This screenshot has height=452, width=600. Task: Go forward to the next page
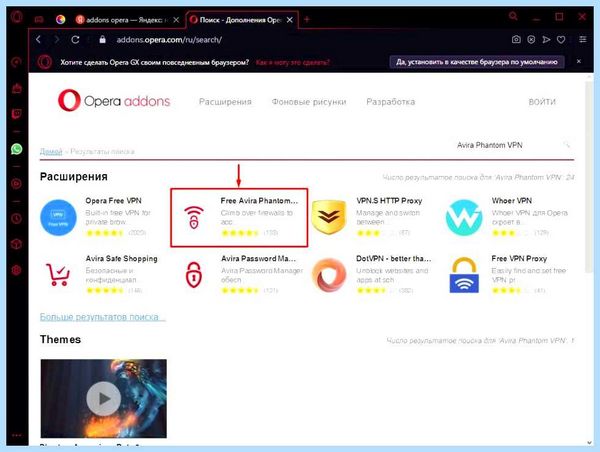(57, 39)
